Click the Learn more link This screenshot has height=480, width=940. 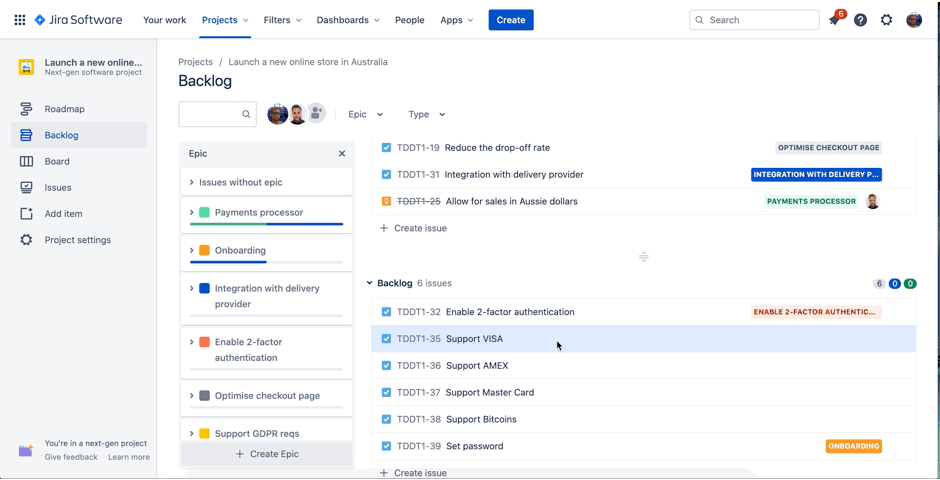129,457
